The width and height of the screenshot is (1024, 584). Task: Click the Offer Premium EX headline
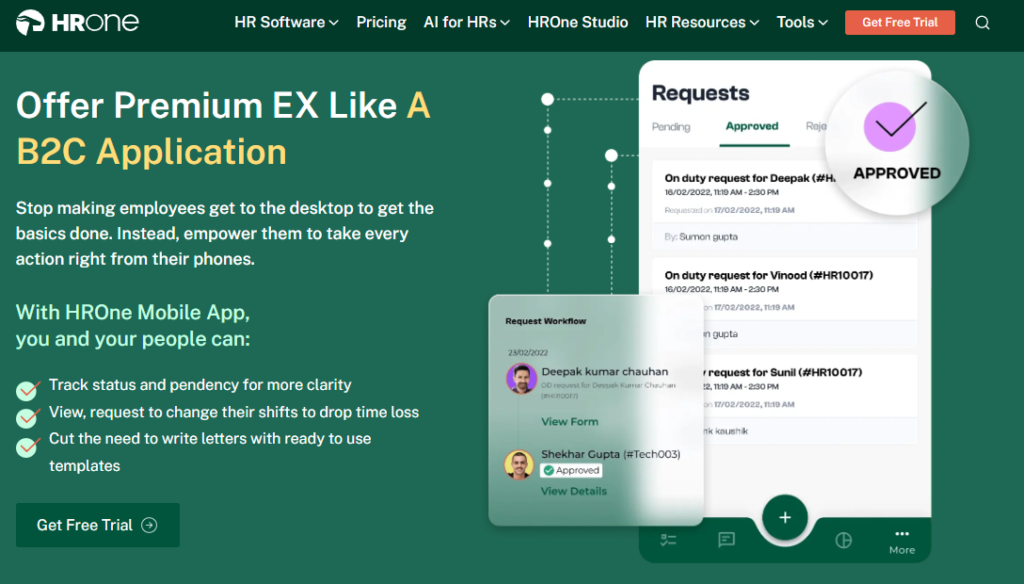(223, 128)
